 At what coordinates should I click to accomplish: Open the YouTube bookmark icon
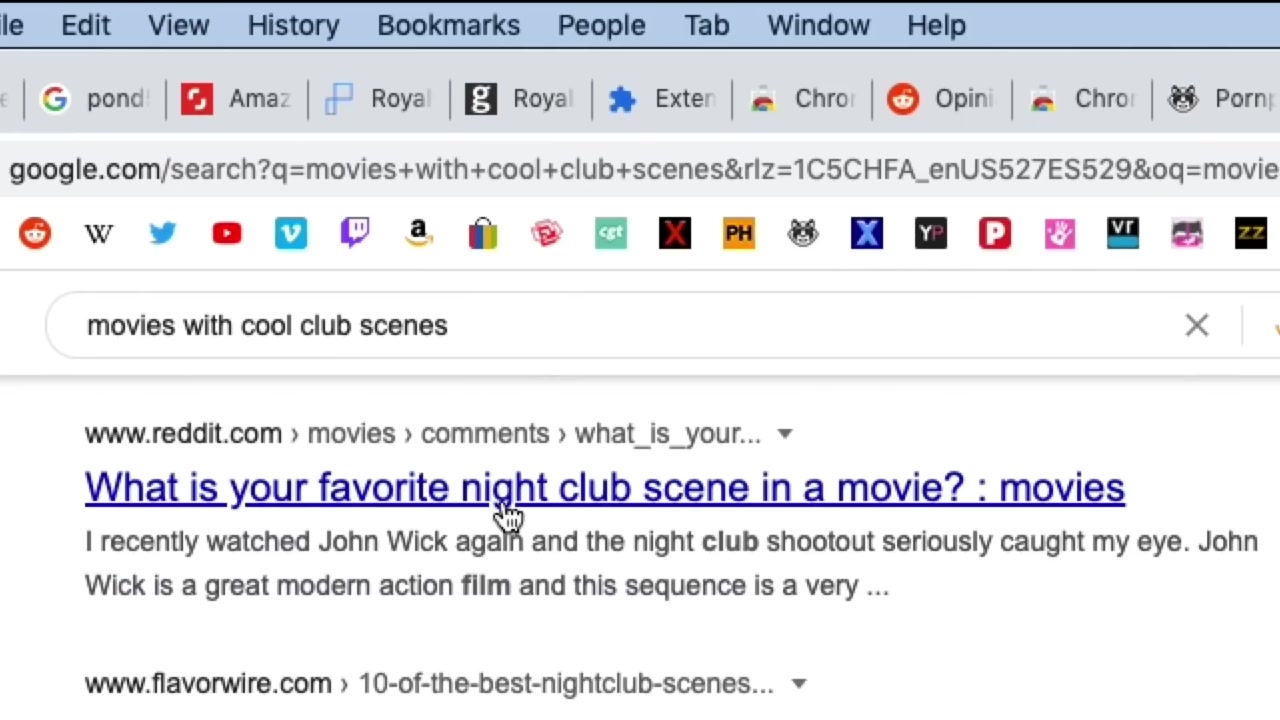coord(227,234)
